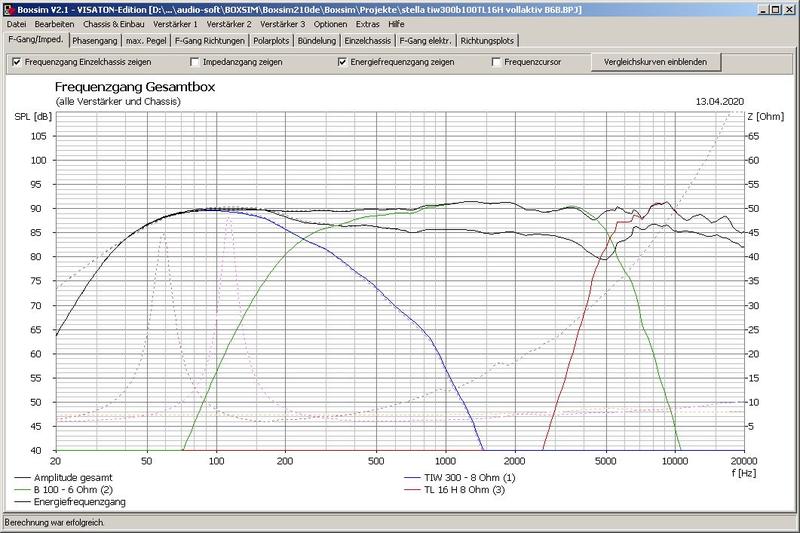Screen dimensions: 800x533
Task: Tick the Frequenzcursor checkbox
Action: coord(497,62)
